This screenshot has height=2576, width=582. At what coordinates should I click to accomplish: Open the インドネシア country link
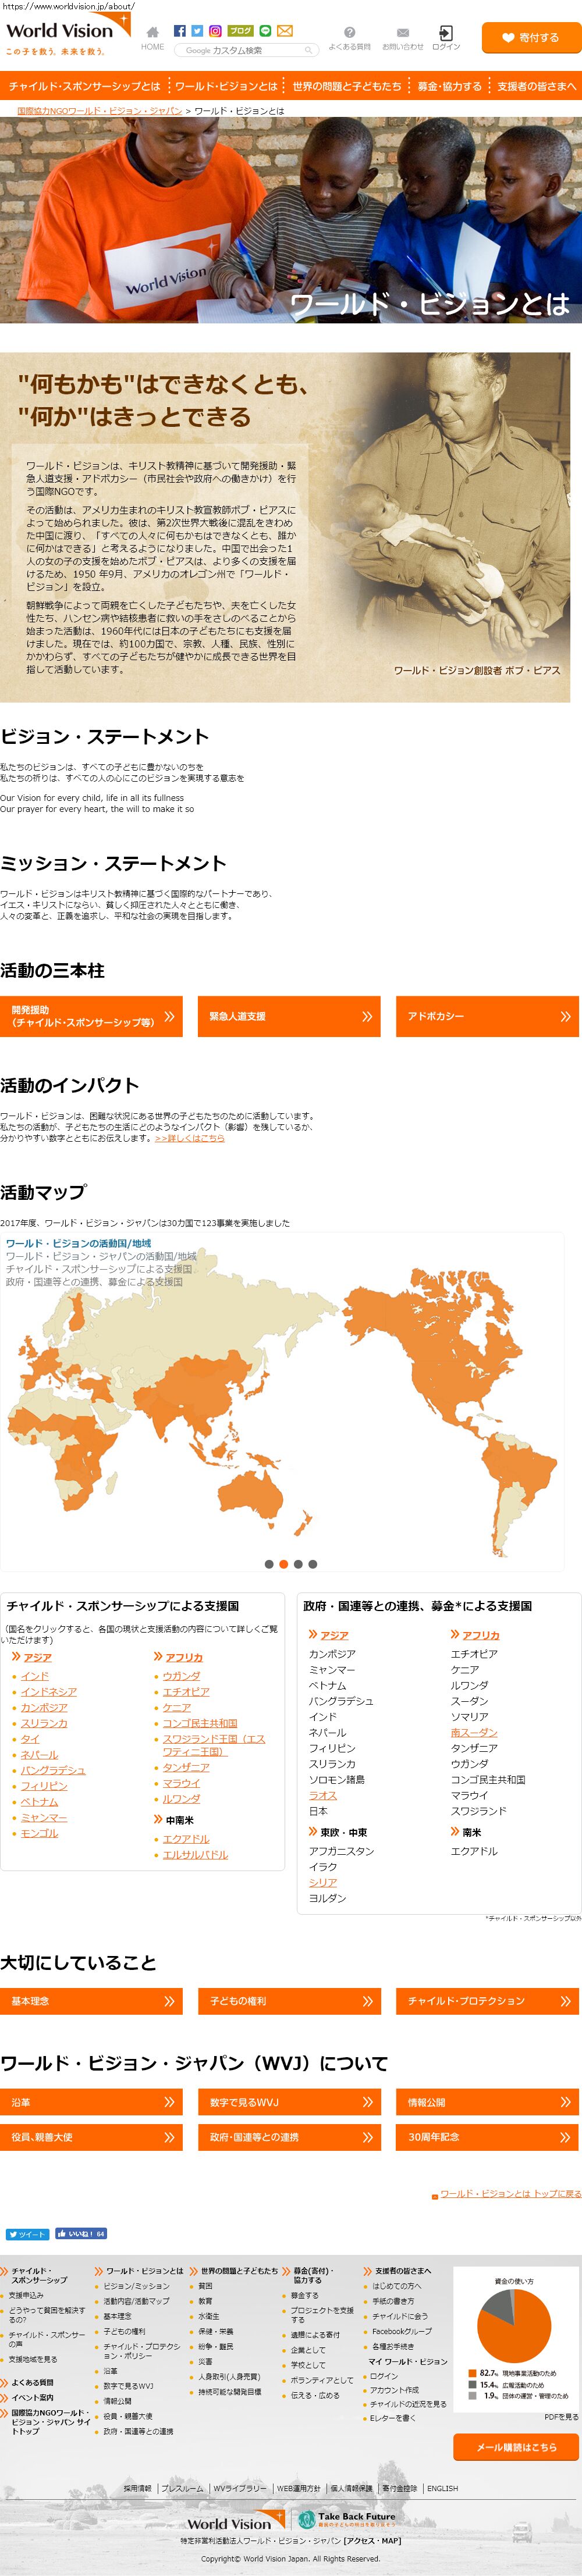[49, 1692]
